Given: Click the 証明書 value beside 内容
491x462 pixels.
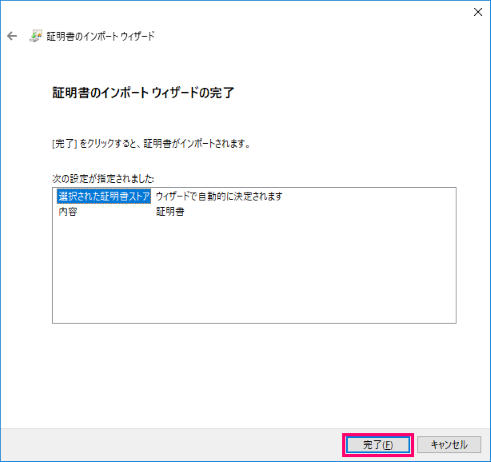Looking at the screenshot, I should (x=170, y=212).
